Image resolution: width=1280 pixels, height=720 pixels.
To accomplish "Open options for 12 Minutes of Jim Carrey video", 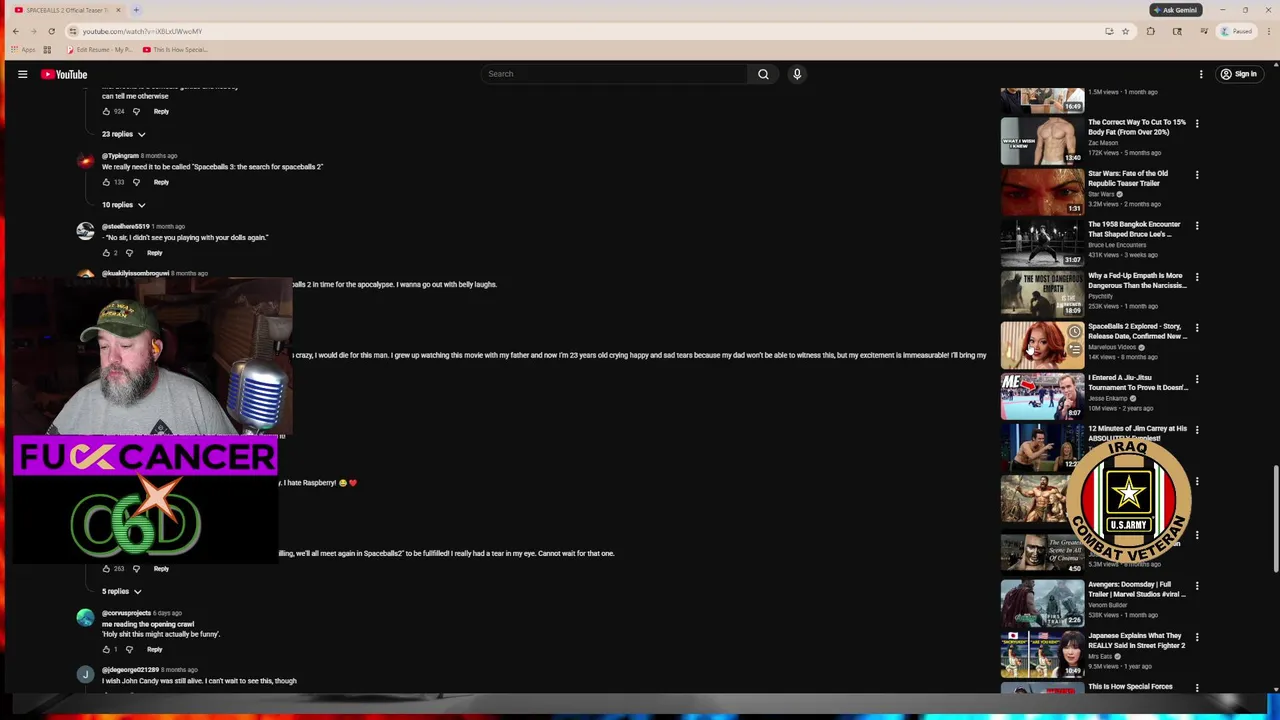I will tap(1197, 431).
